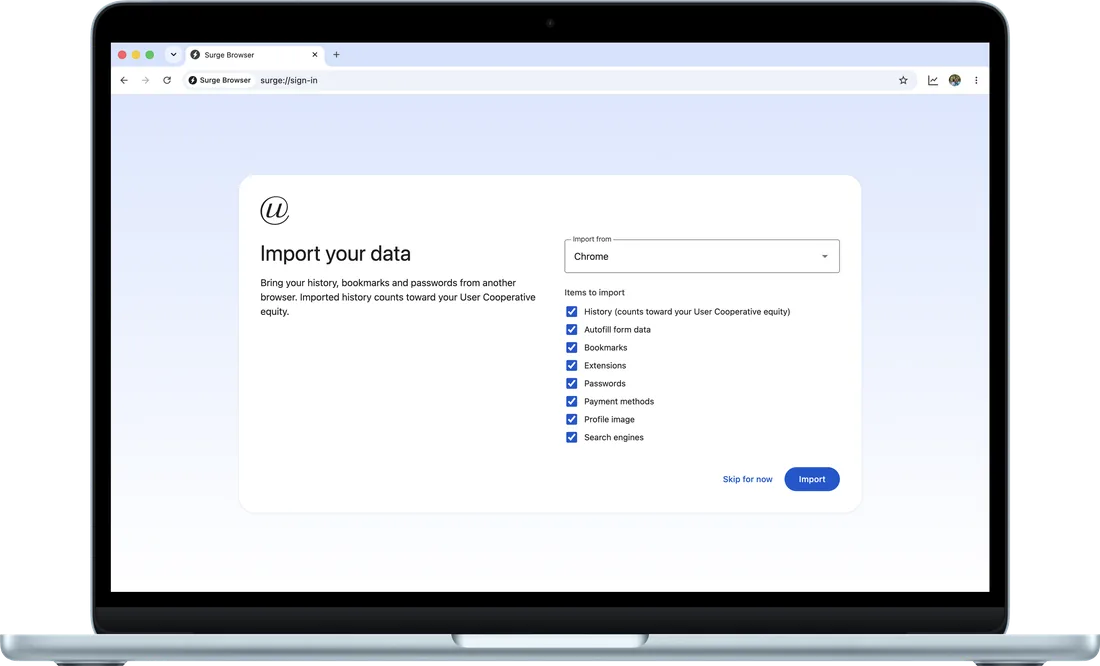
Task: Open the chart stats icon in toolbar
Action: point(932,81)
